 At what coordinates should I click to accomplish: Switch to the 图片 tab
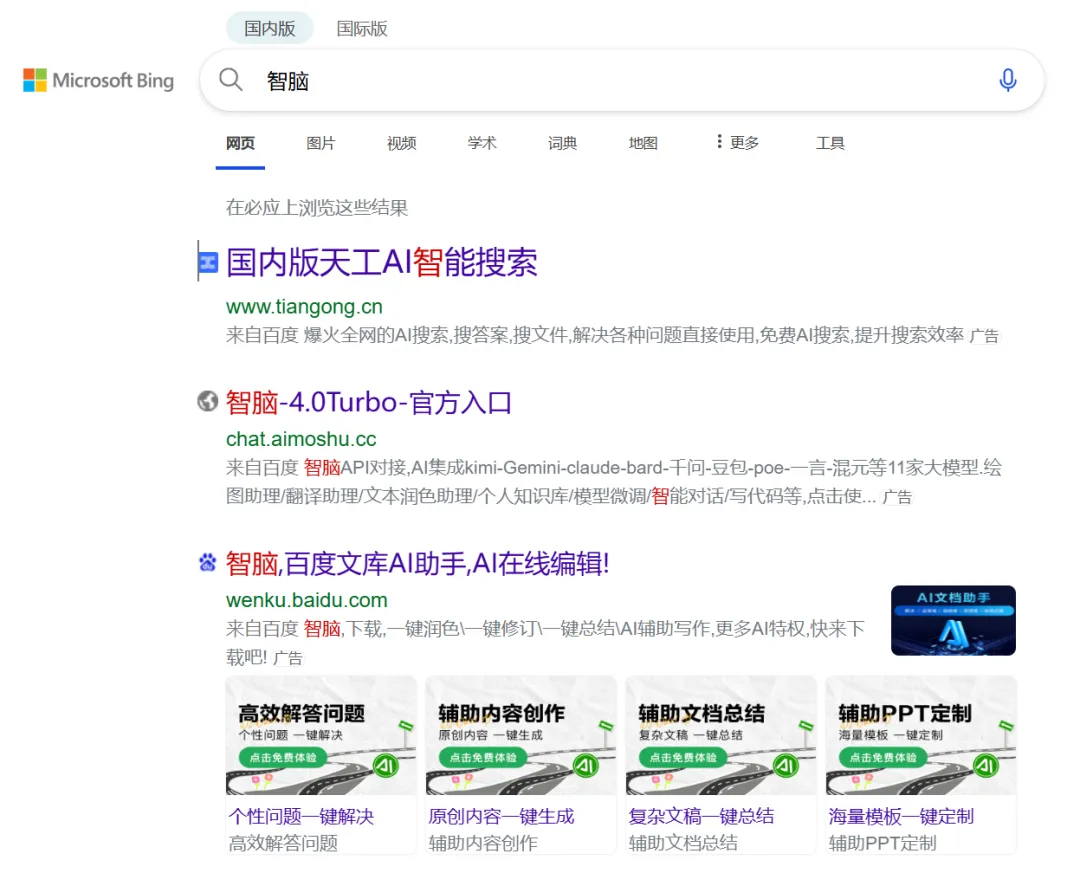tap(321, 143)
